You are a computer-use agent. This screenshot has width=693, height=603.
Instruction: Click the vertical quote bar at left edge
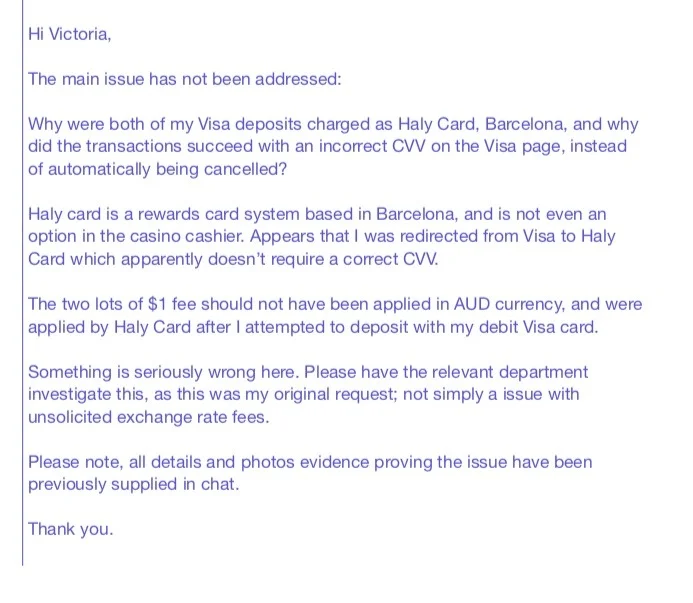(x=23, y=283)
